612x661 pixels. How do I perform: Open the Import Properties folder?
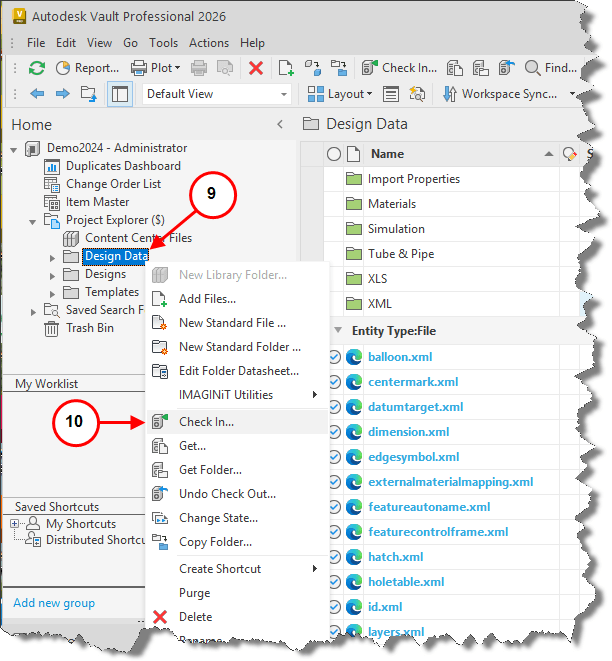tap(413, 179)
